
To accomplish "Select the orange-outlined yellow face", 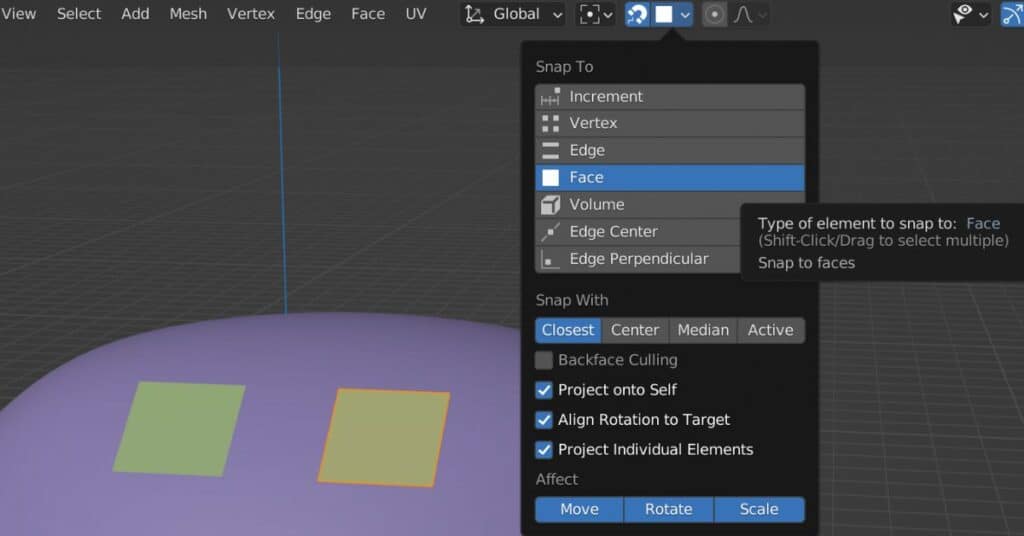I will coord(384,438).
